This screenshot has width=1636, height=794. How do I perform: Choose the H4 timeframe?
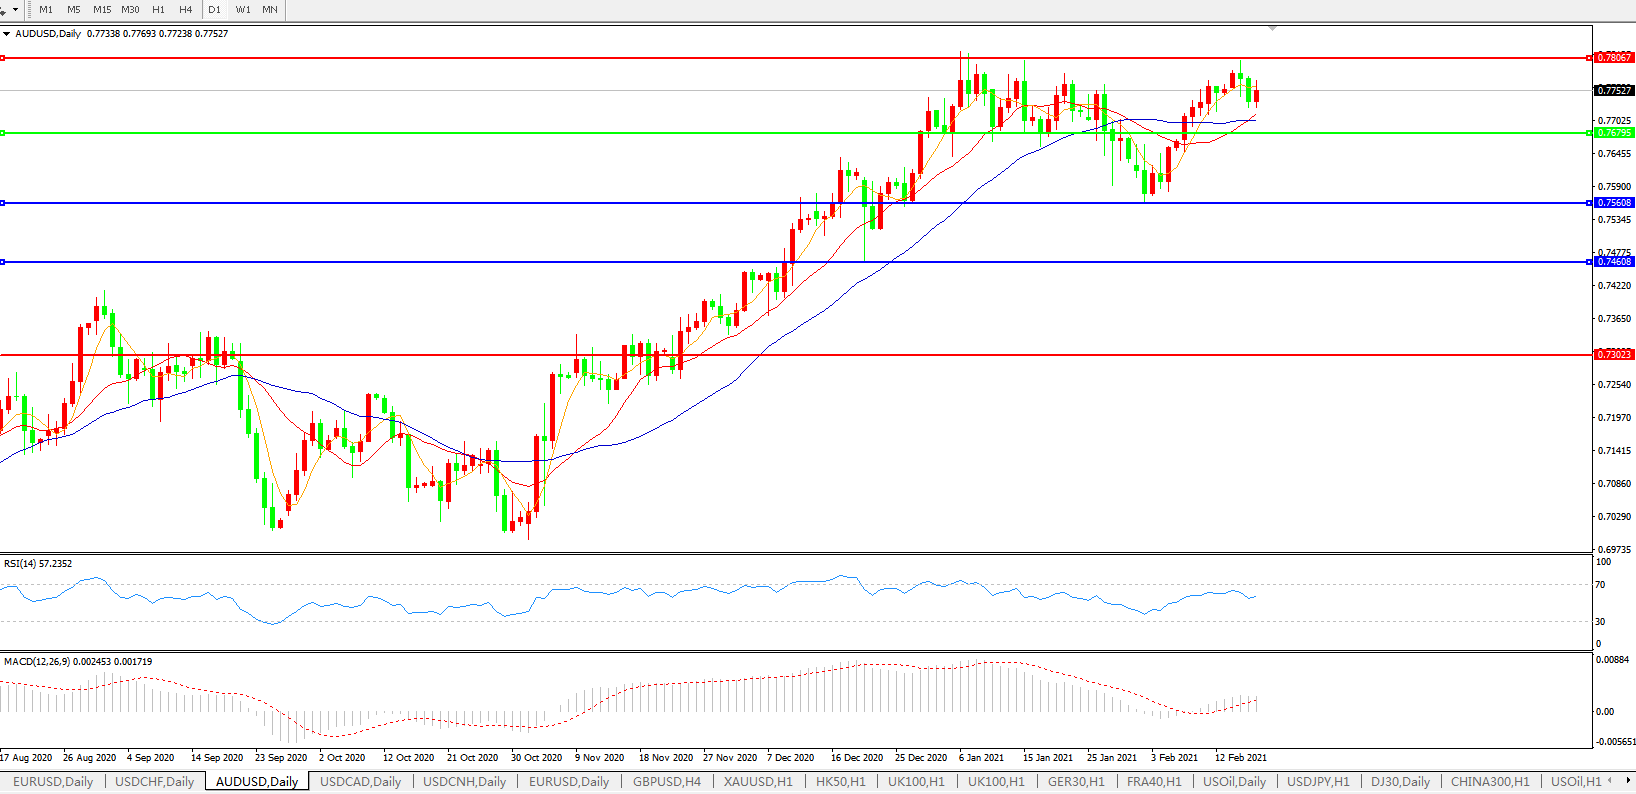click(185, 10)
